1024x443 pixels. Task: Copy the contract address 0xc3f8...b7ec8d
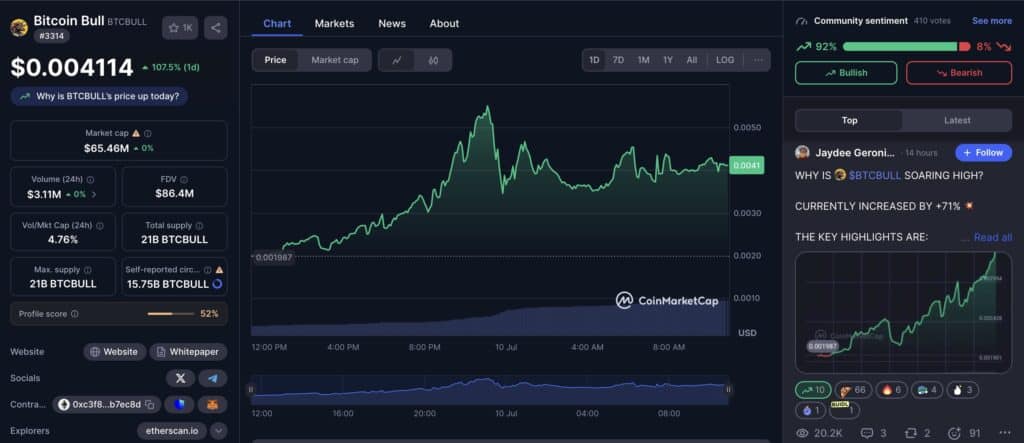pos(150,404)
